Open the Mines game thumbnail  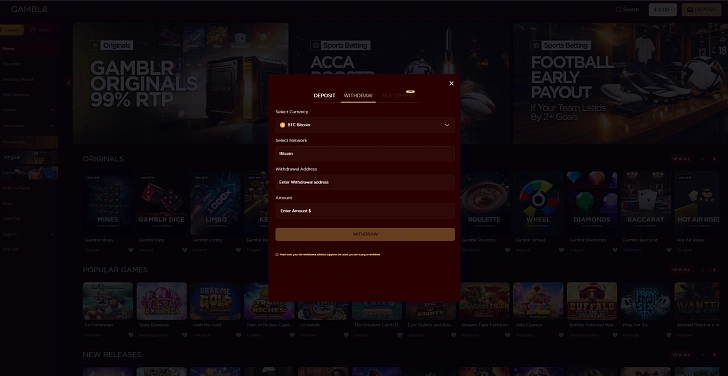(108, 203)
